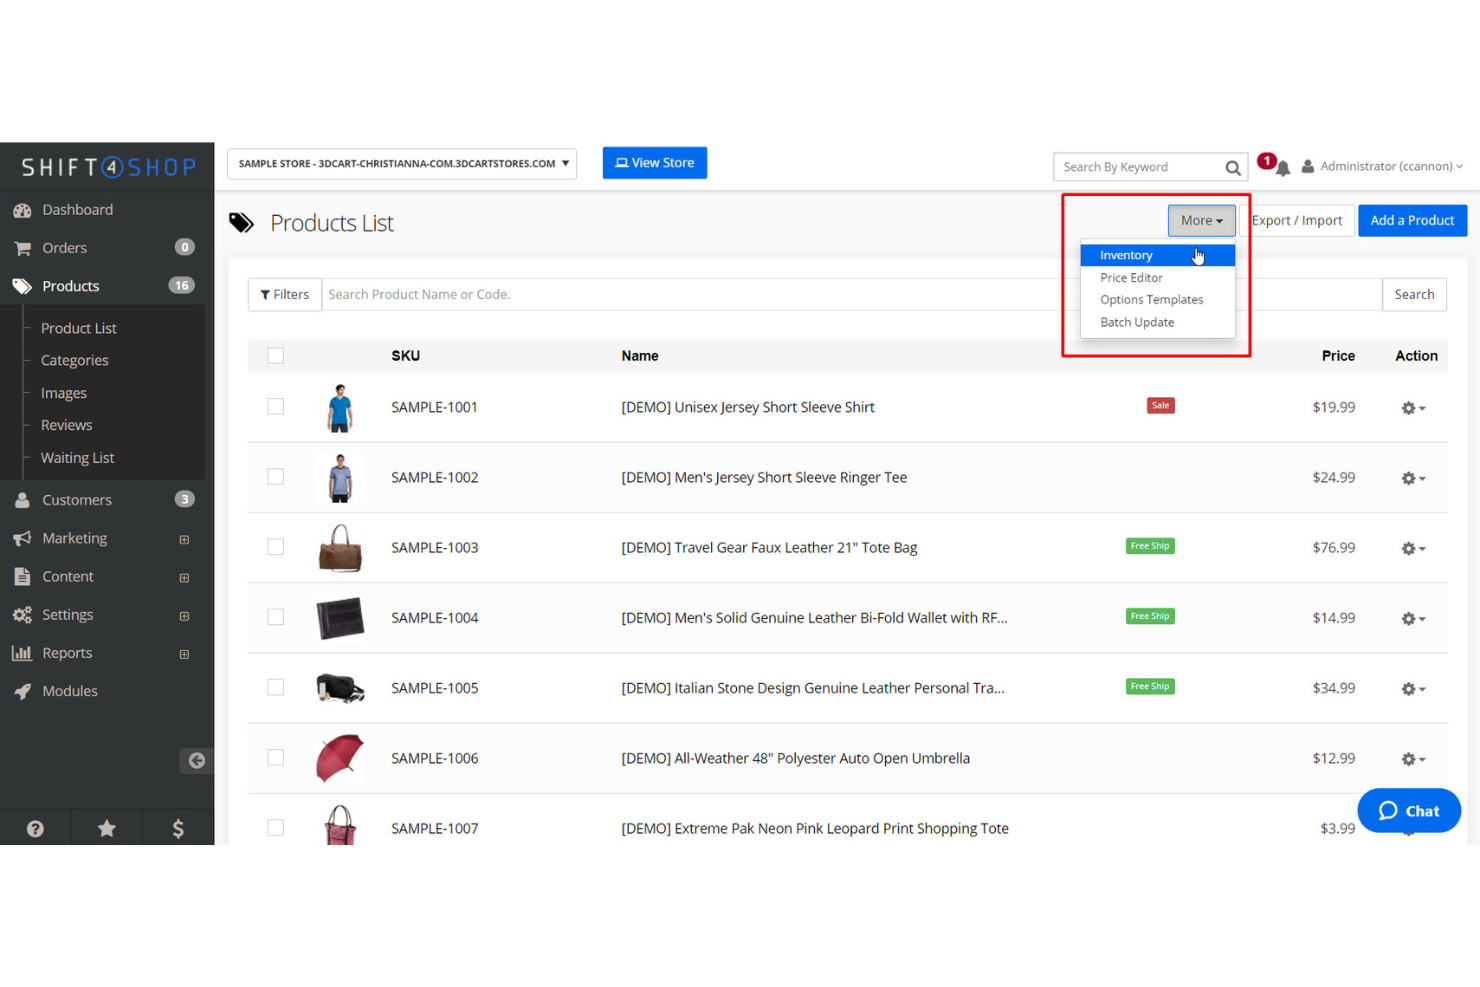Open the Dashboard using its sidebar icon
Image resolution: width=1480 pixels, height=987 pixels.
click(x=23, y=210)
